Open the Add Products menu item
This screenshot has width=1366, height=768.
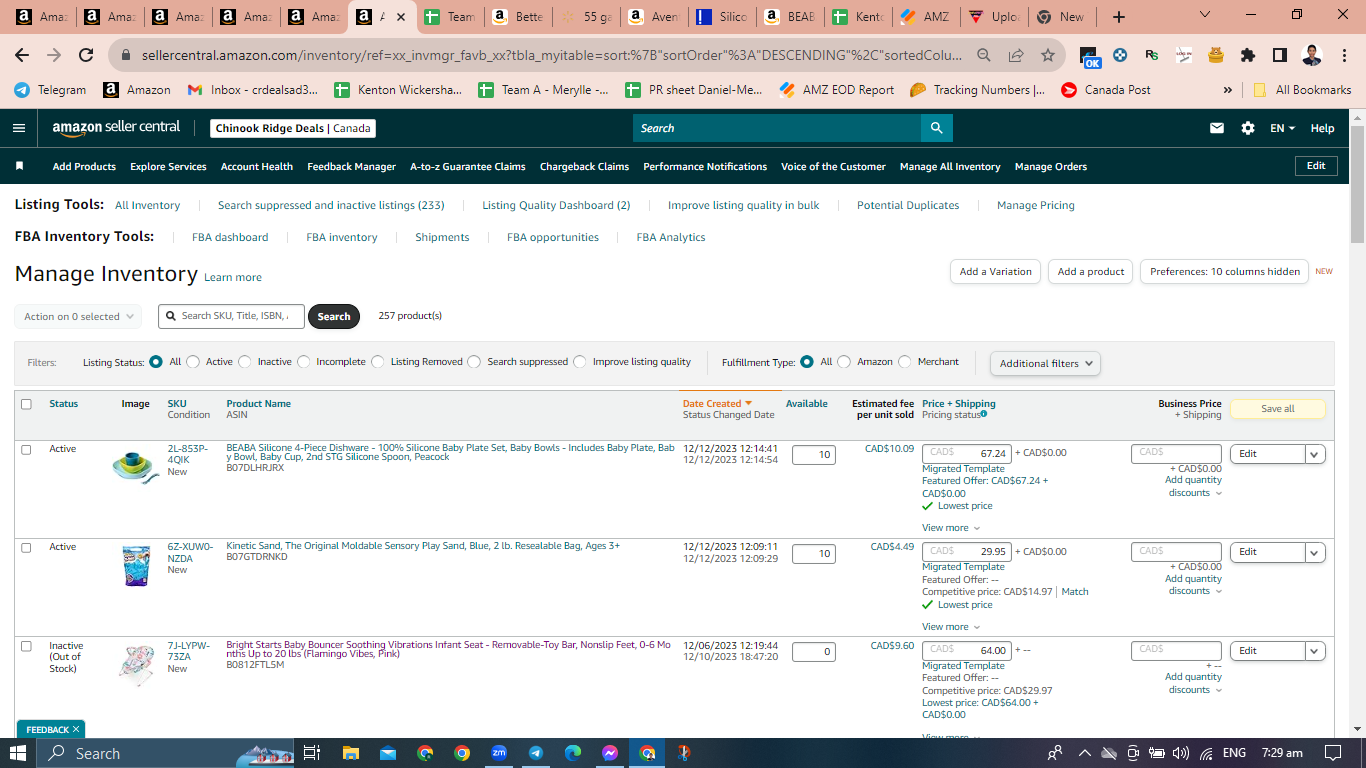point(84,166)
